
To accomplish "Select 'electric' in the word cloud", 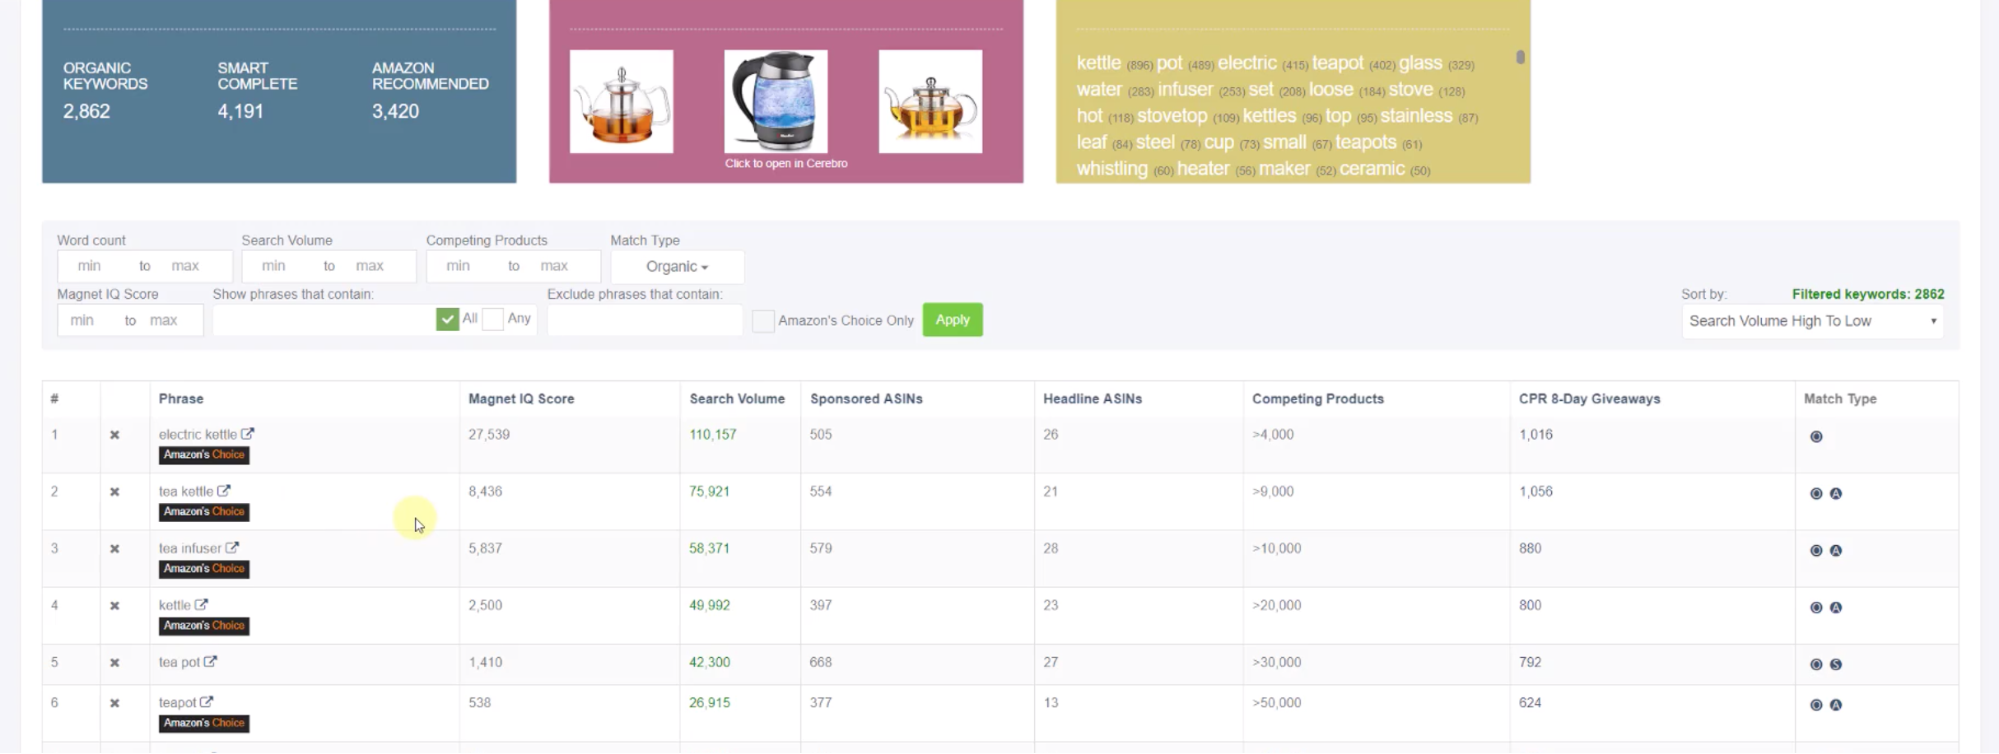I will click(x=1247, y=63).
